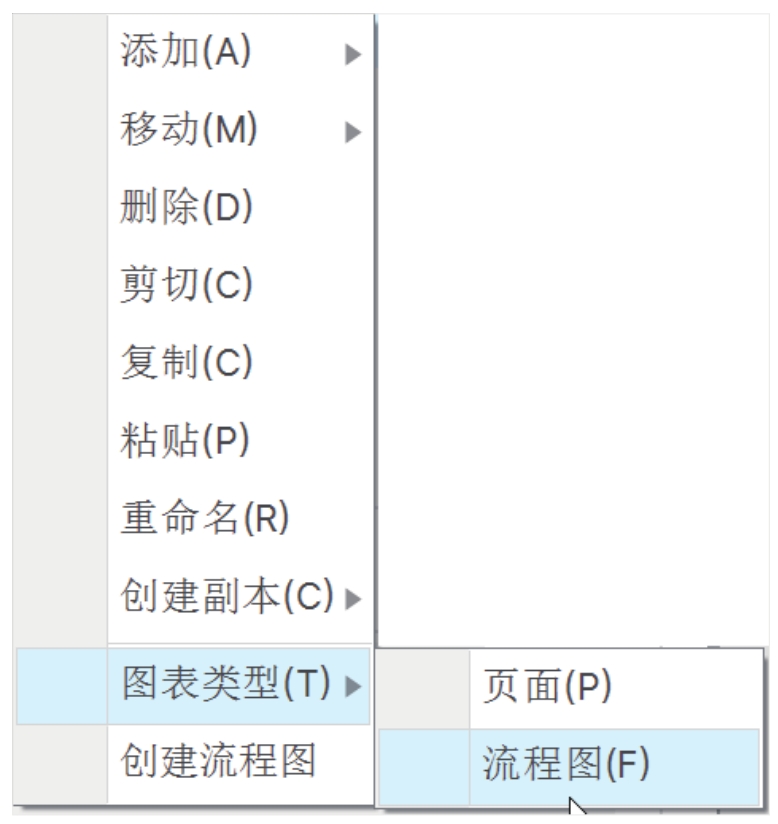Image resolution: width=778 pixels, height=824 pixels.
Task: Select the 粘贴(P) paste option
Action: (x=185, y=440)
